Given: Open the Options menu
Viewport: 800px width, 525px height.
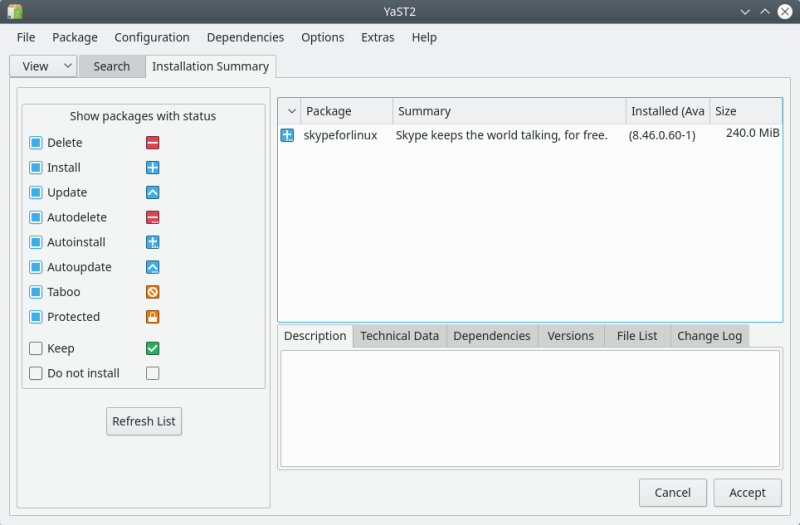Looking at the screenshot, I should point(322,38).
